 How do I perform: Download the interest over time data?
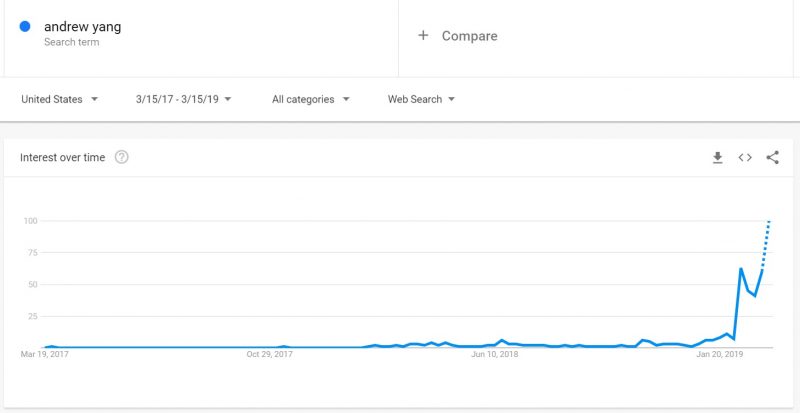click(717, 158)
